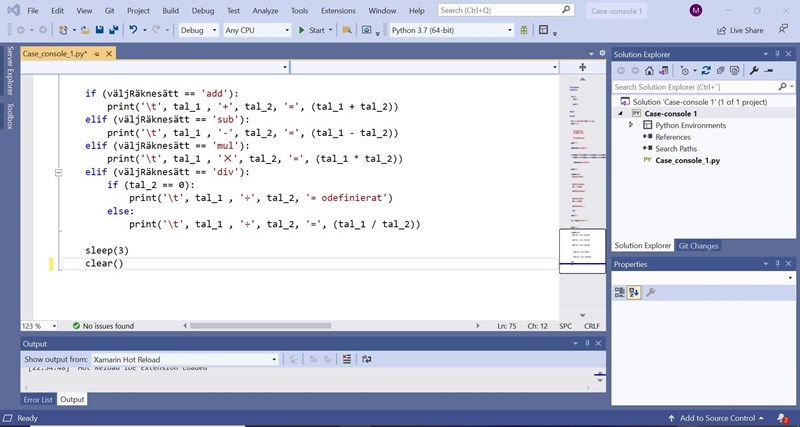
Task: Open Properties wrench icon in Solution Explorer toolbar
Action: [x=754, y=71]
